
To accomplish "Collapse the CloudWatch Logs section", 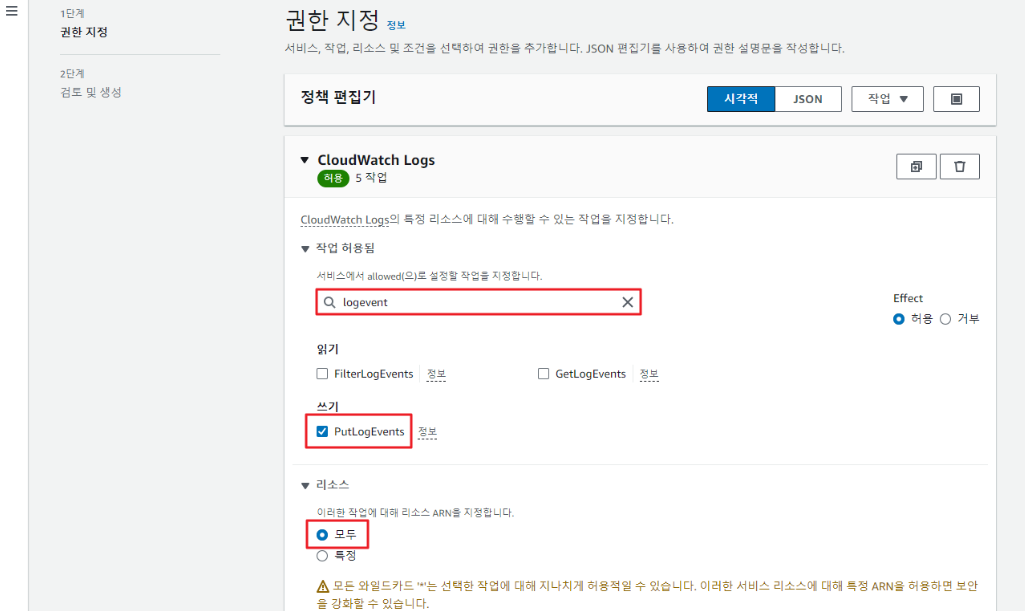I will (304, 160).
